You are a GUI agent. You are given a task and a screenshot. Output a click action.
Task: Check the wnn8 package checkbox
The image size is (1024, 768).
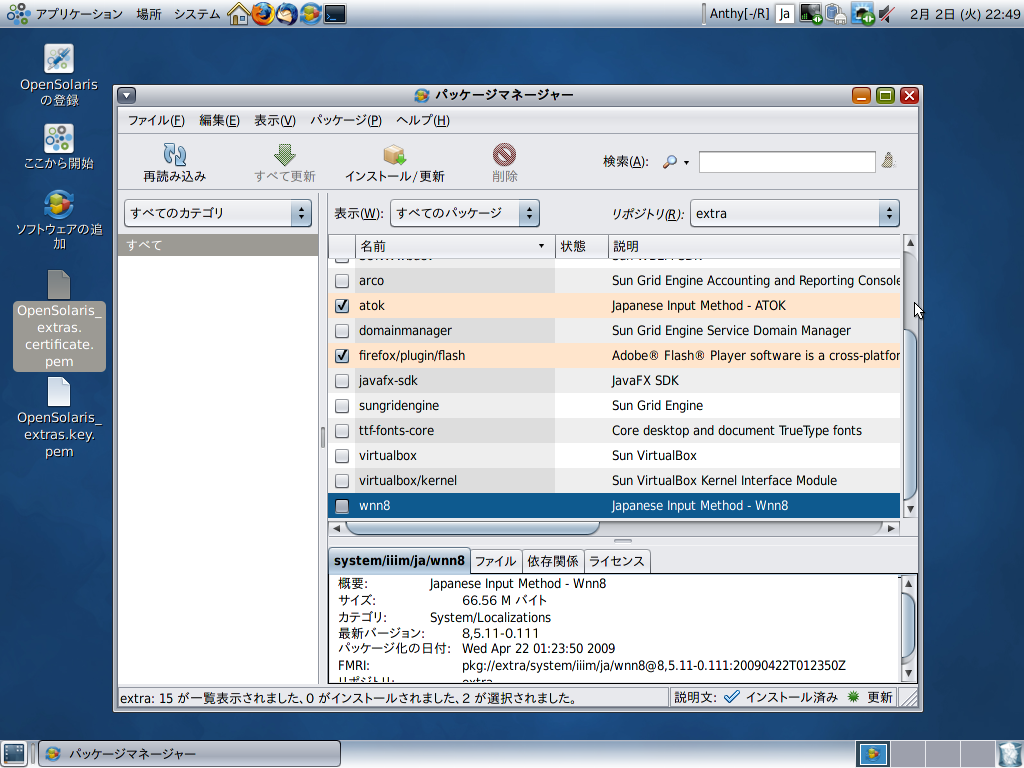point(342,506)
